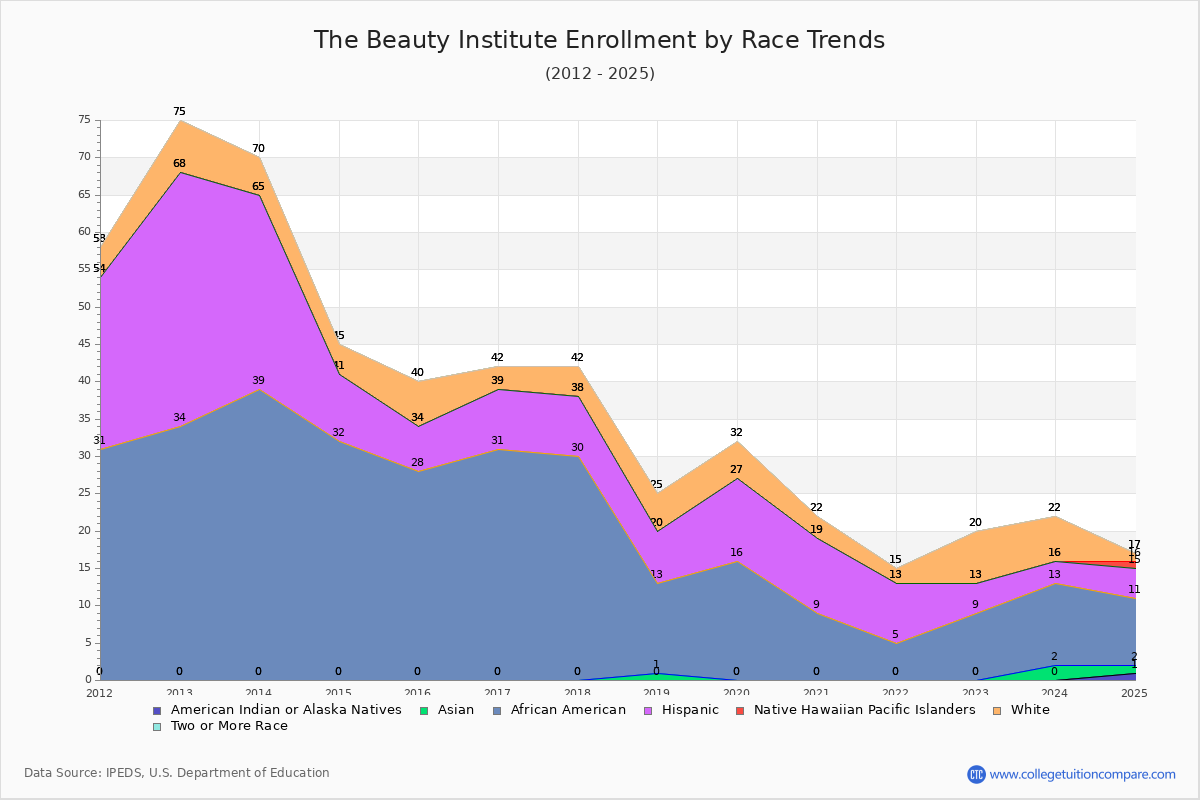The image size is (1200, 800).
Task: Click the 68 data label at 2013
Action: (179, 164)
